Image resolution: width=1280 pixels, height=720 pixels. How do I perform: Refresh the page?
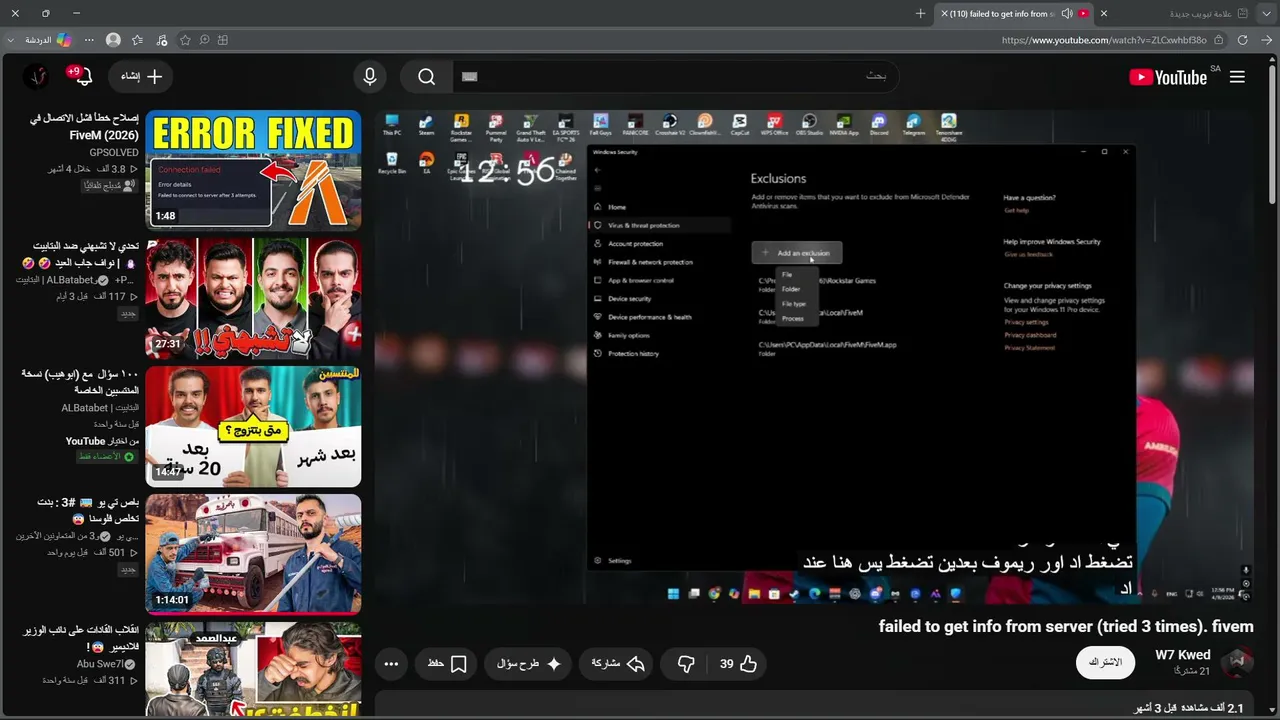click(x=1243, y=40)
